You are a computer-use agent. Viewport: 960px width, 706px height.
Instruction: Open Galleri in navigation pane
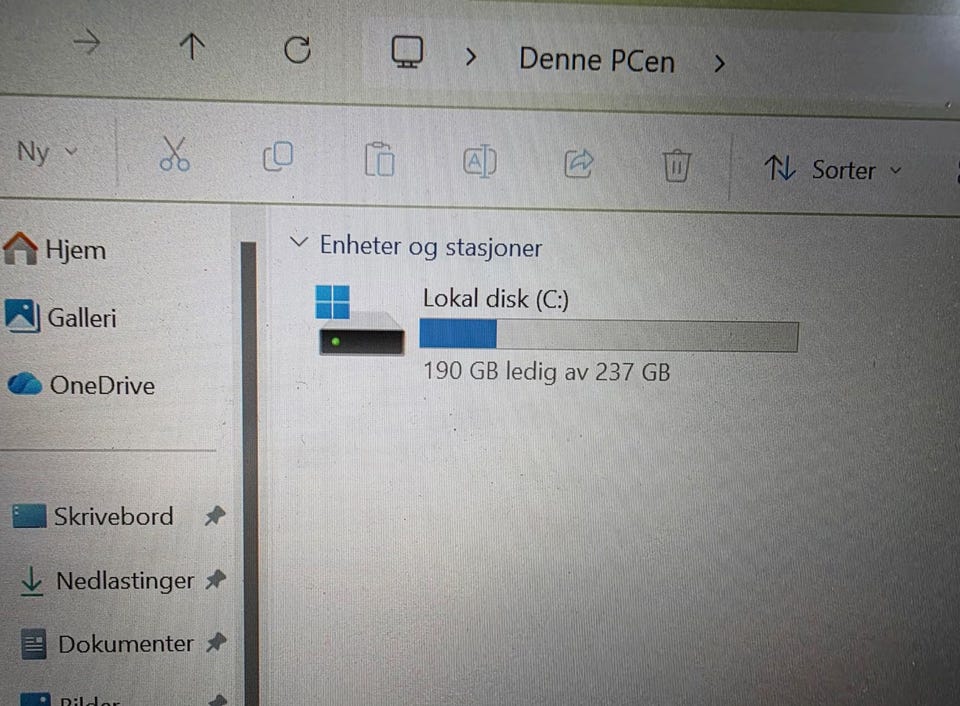tap(60, 317)
